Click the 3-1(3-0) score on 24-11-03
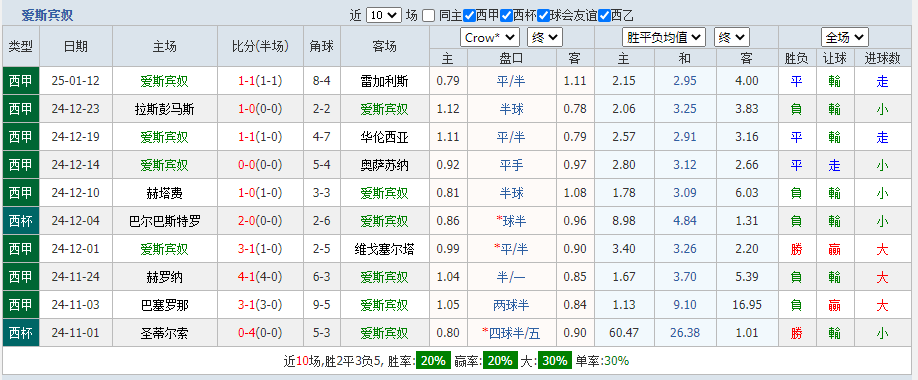 pos(261,306)
